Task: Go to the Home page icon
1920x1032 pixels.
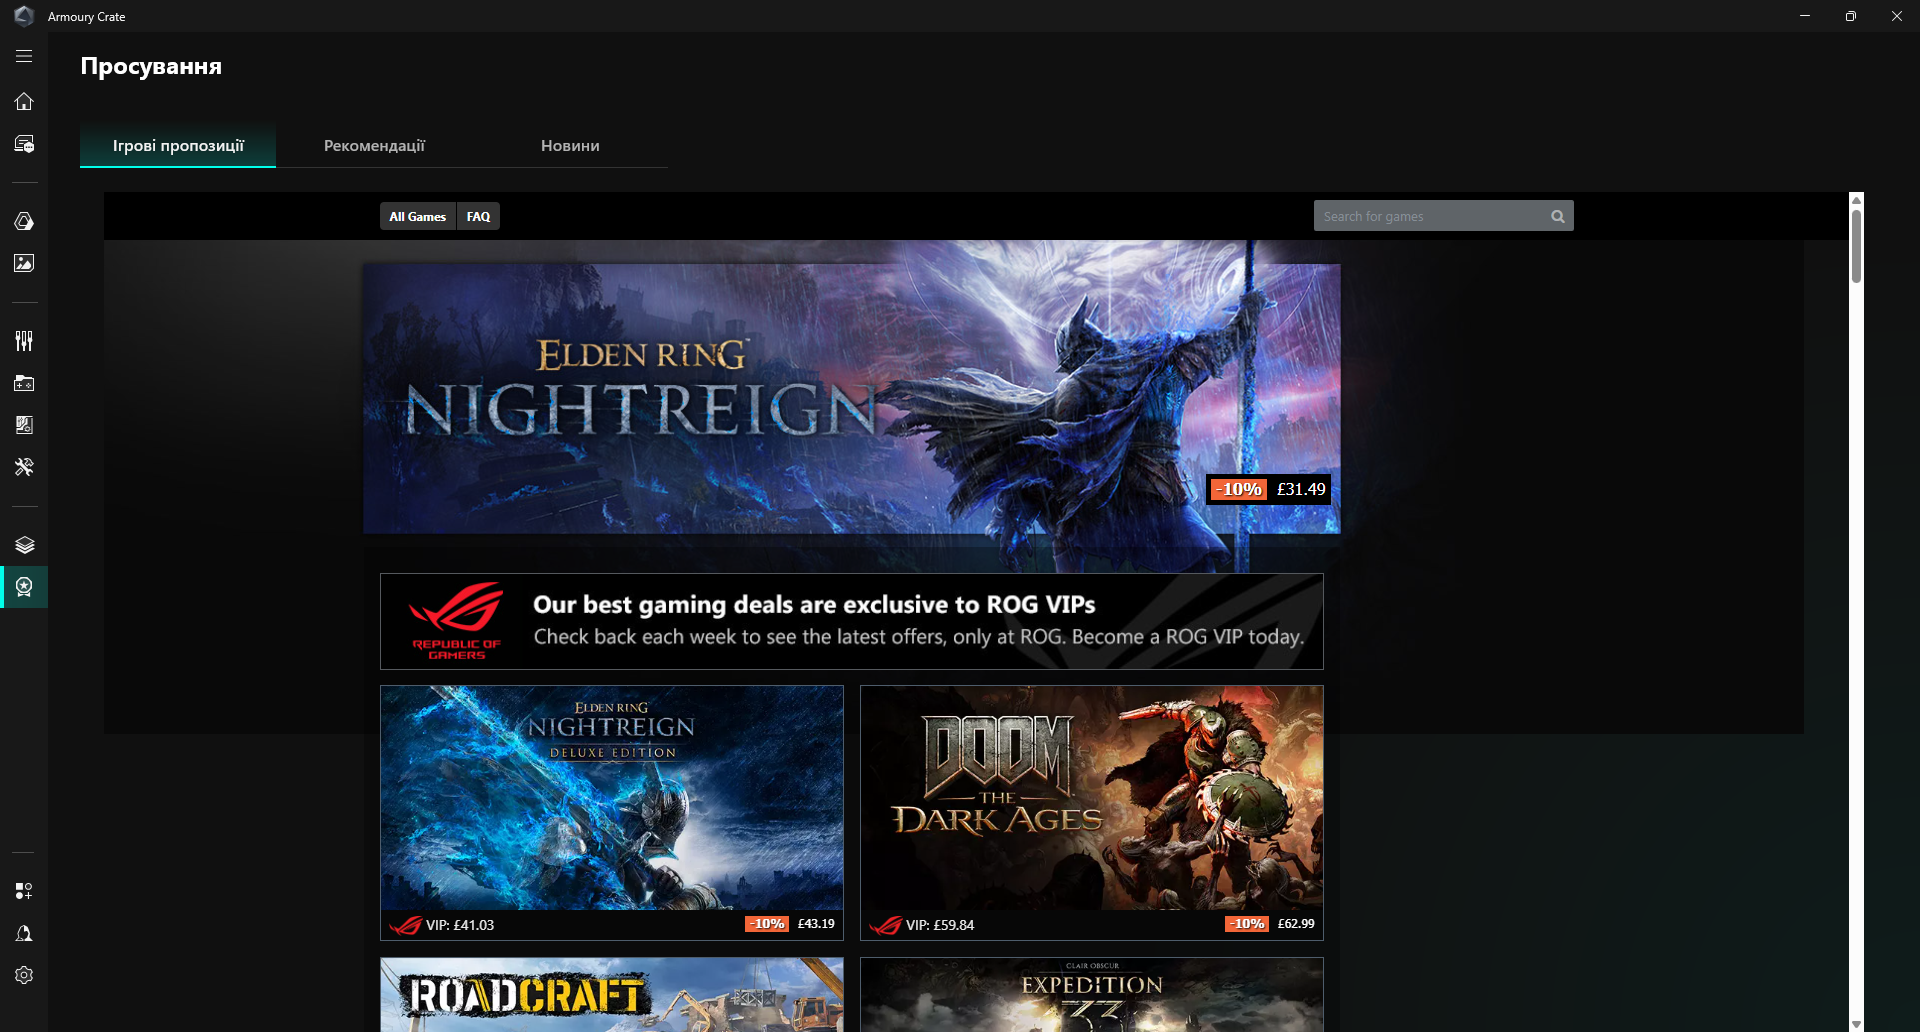Action: point(24,101)
